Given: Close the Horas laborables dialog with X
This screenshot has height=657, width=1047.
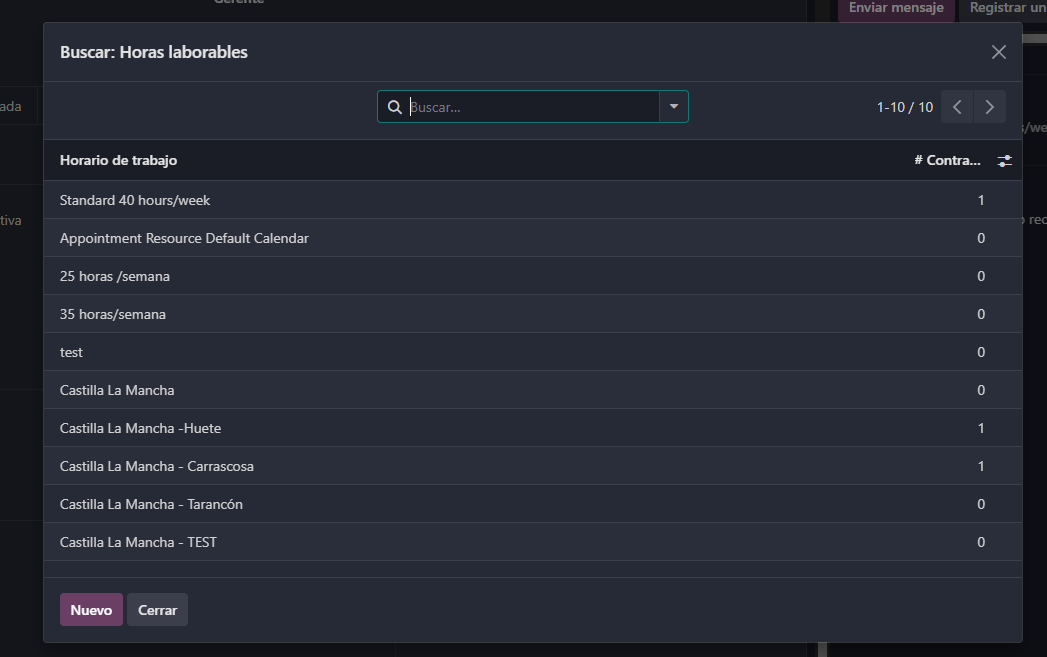Looking at the screenshot, I should tap(998, 52).
